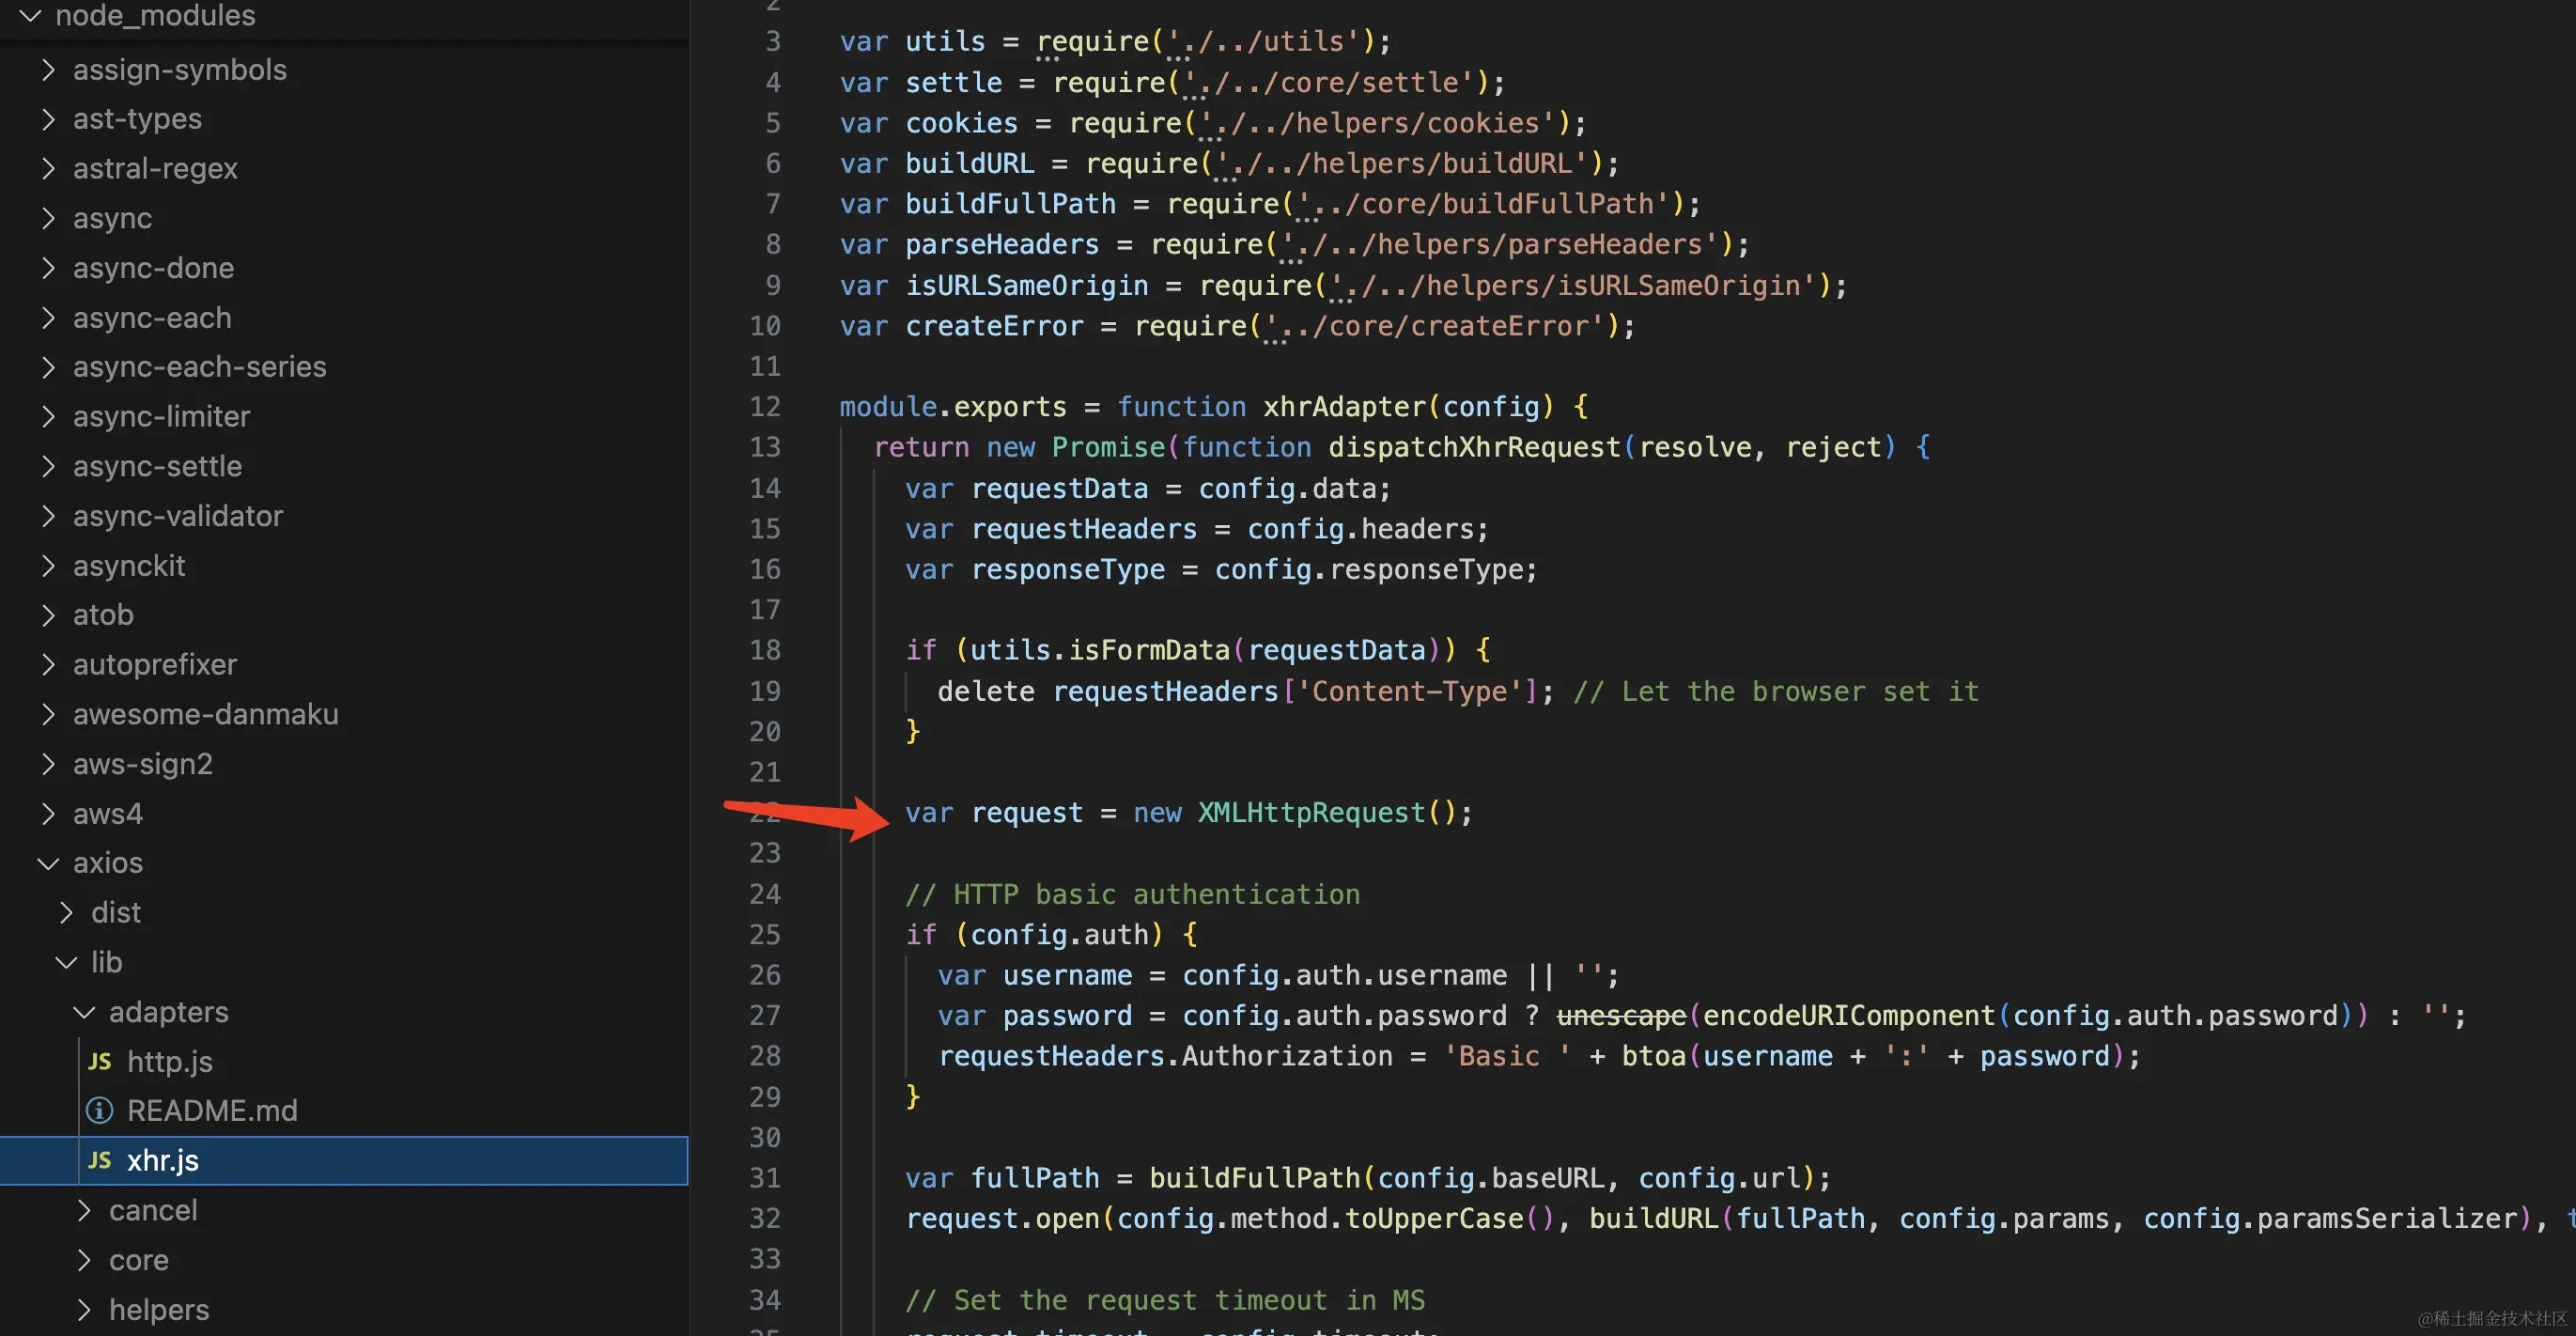Click the 'Content-Type' string literal

(x=1410, y=691)
